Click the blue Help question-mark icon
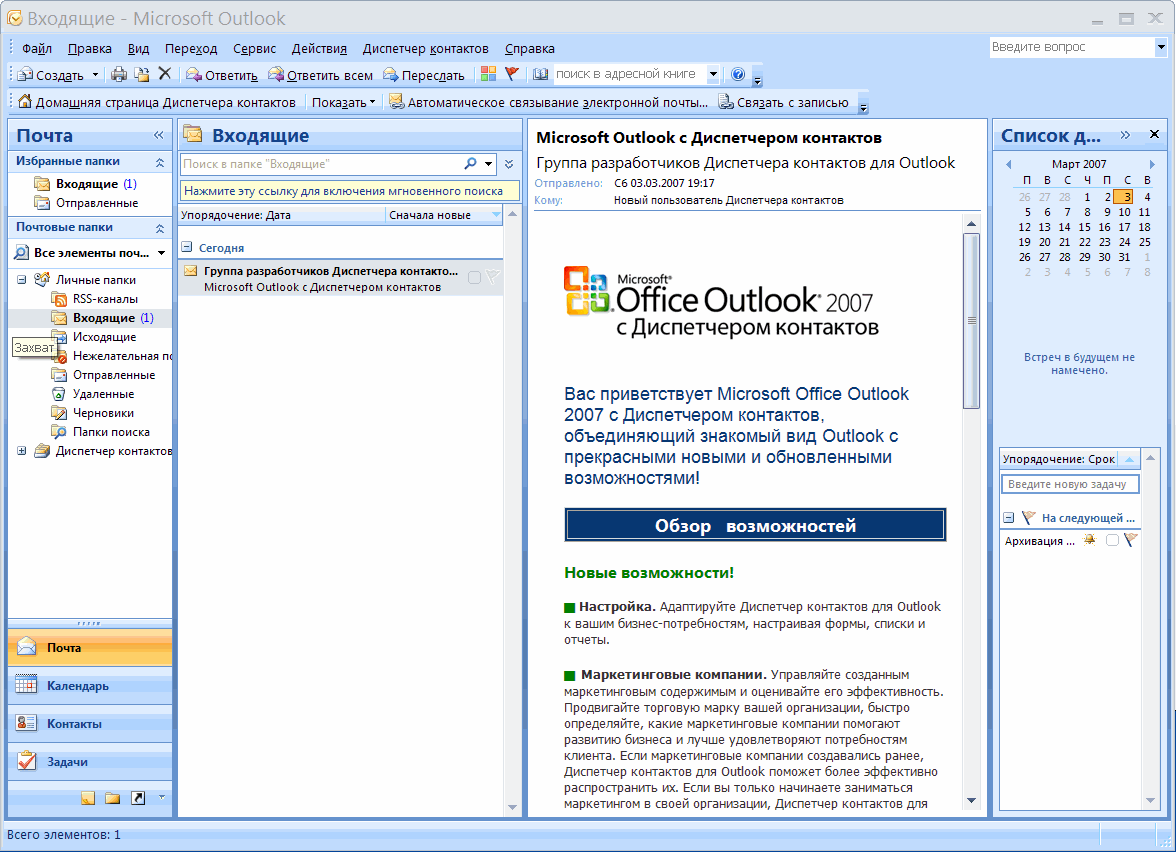Image resolution: width=1176 pixels, height=852 pixels. tap(738, 74)
